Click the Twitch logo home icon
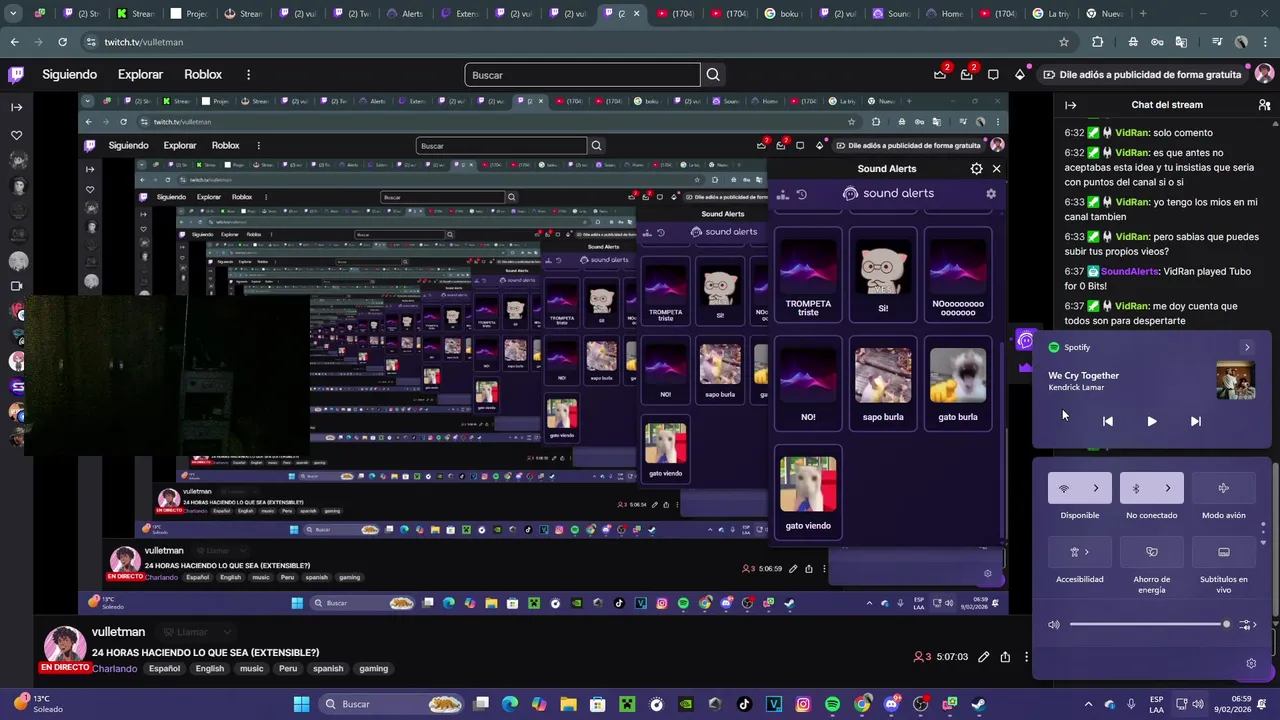 16,75
